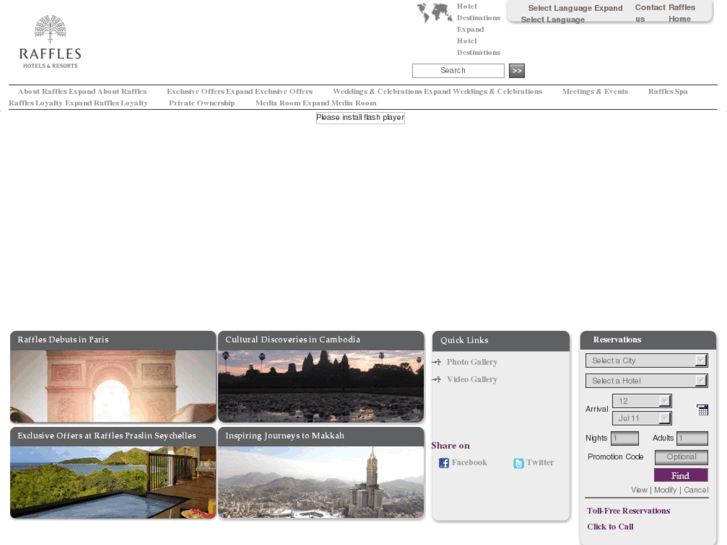The width and height of the screenshot is (727, 545).
Task: Open the Select a City dropdown
Action: [646, 360]
